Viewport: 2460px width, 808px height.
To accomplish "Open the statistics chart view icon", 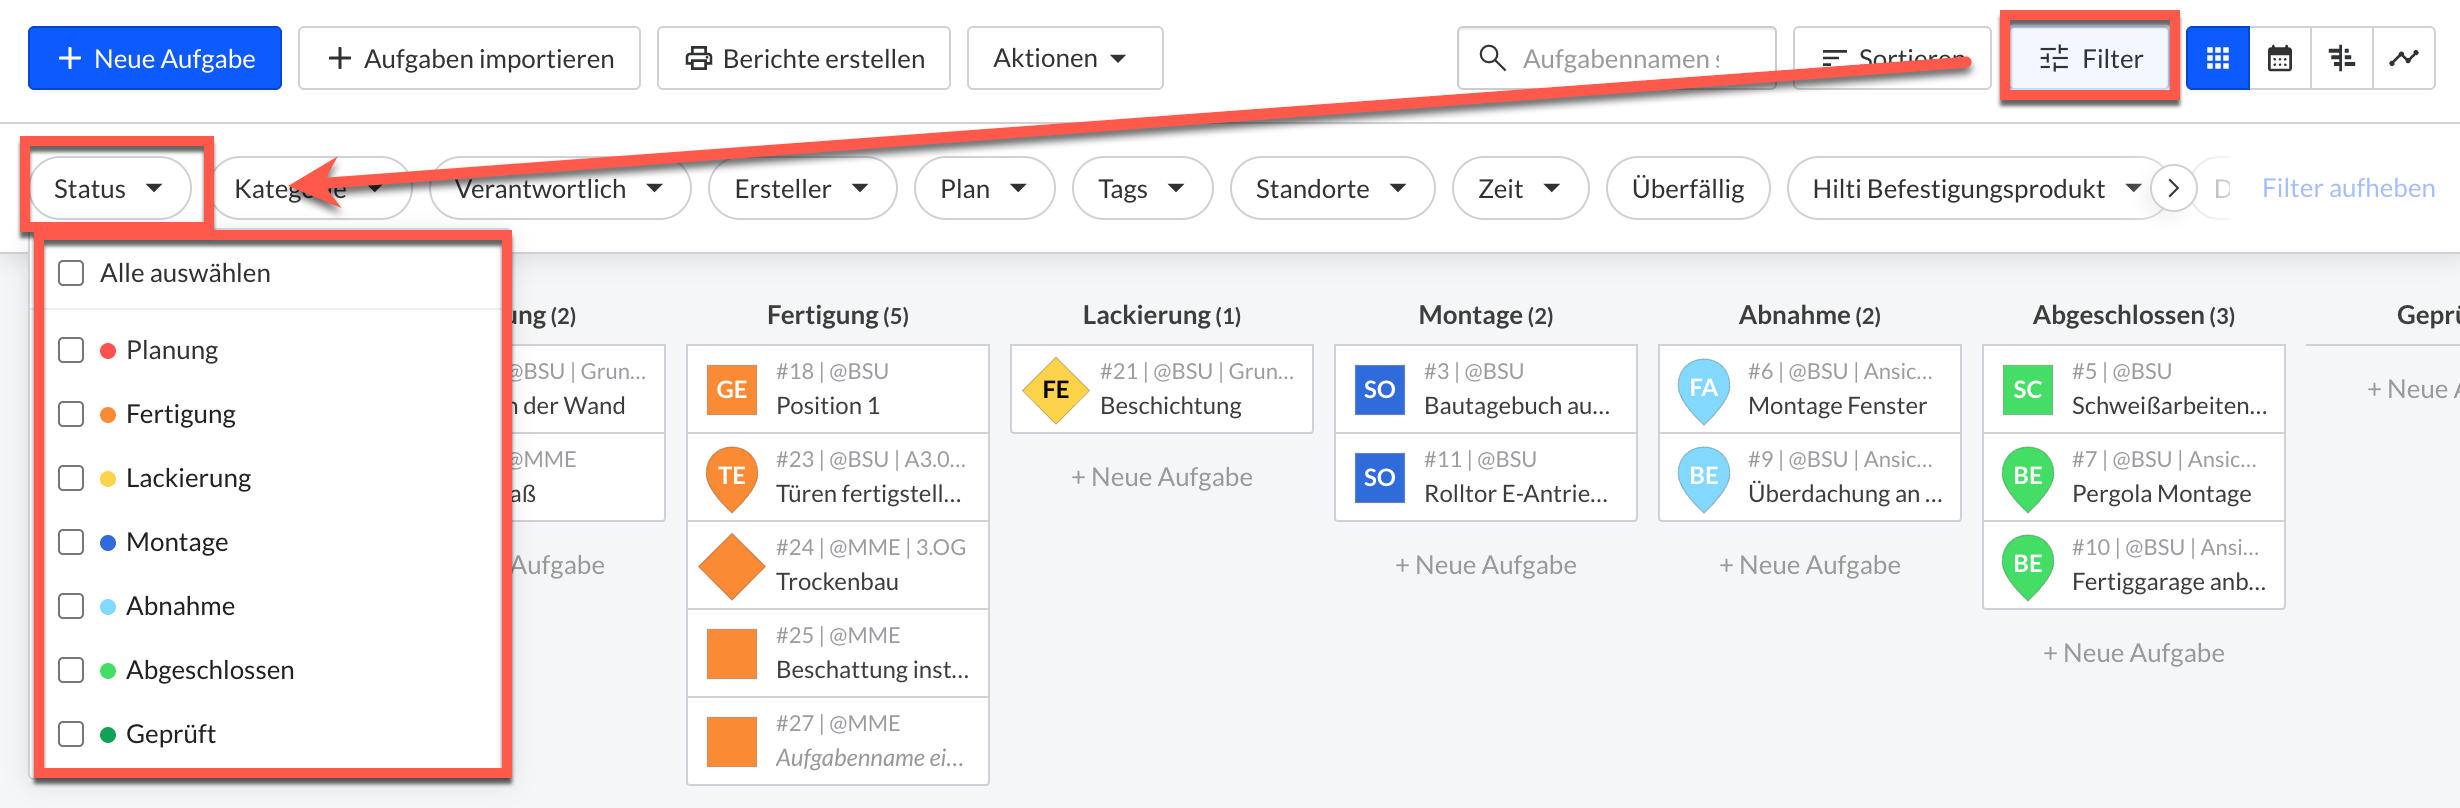I will point(2404,59).
